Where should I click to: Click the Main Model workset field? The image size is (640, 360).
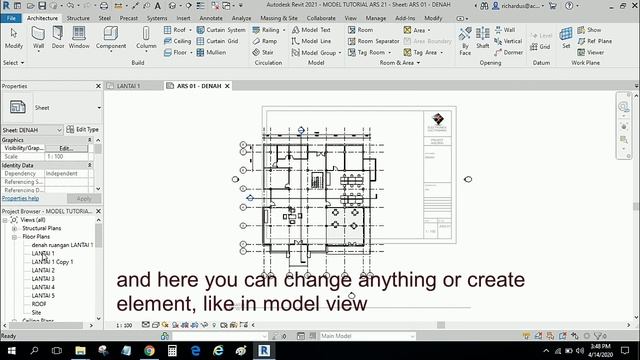click(x=367, y=336)
